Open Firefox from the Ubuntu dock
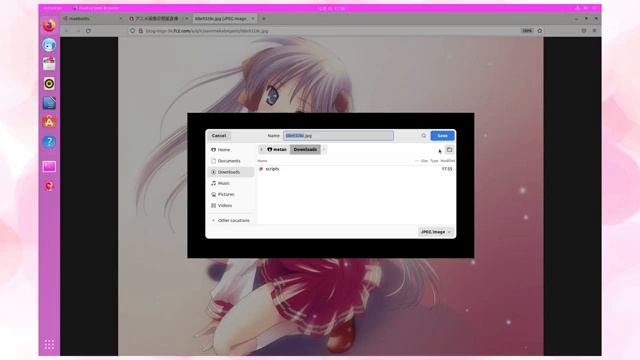Image resolution: width=640 pixels, height=360 pixels. point(49,25)
